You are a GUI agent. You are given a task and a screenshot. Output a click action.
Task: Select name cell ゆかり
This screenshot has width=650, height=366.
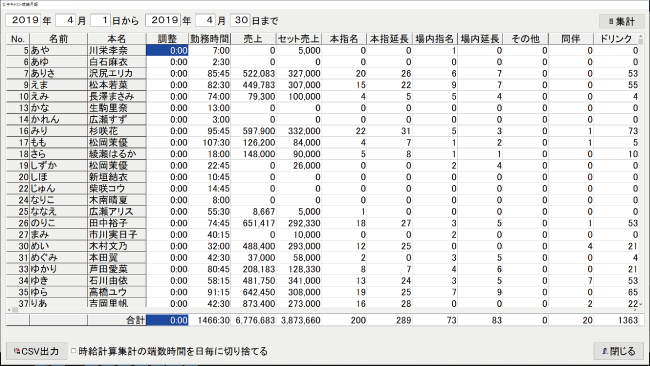tap(58, 269)
